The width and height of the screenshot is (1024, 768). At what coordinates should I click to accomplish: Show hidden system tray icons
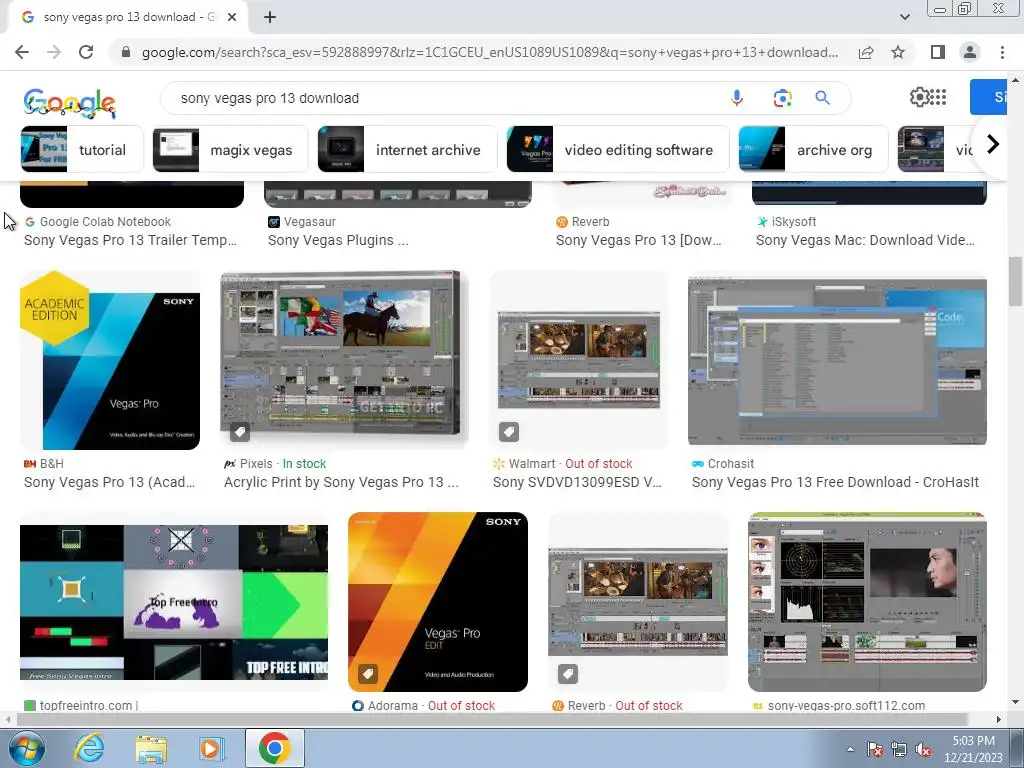tap(850, 749)
